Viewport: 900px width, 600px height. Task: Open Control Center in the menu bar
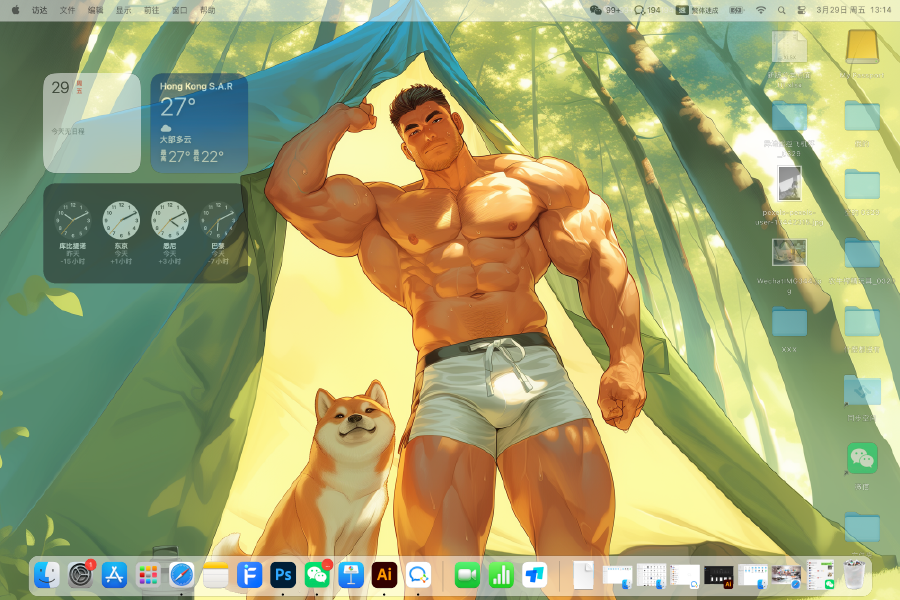802,9
